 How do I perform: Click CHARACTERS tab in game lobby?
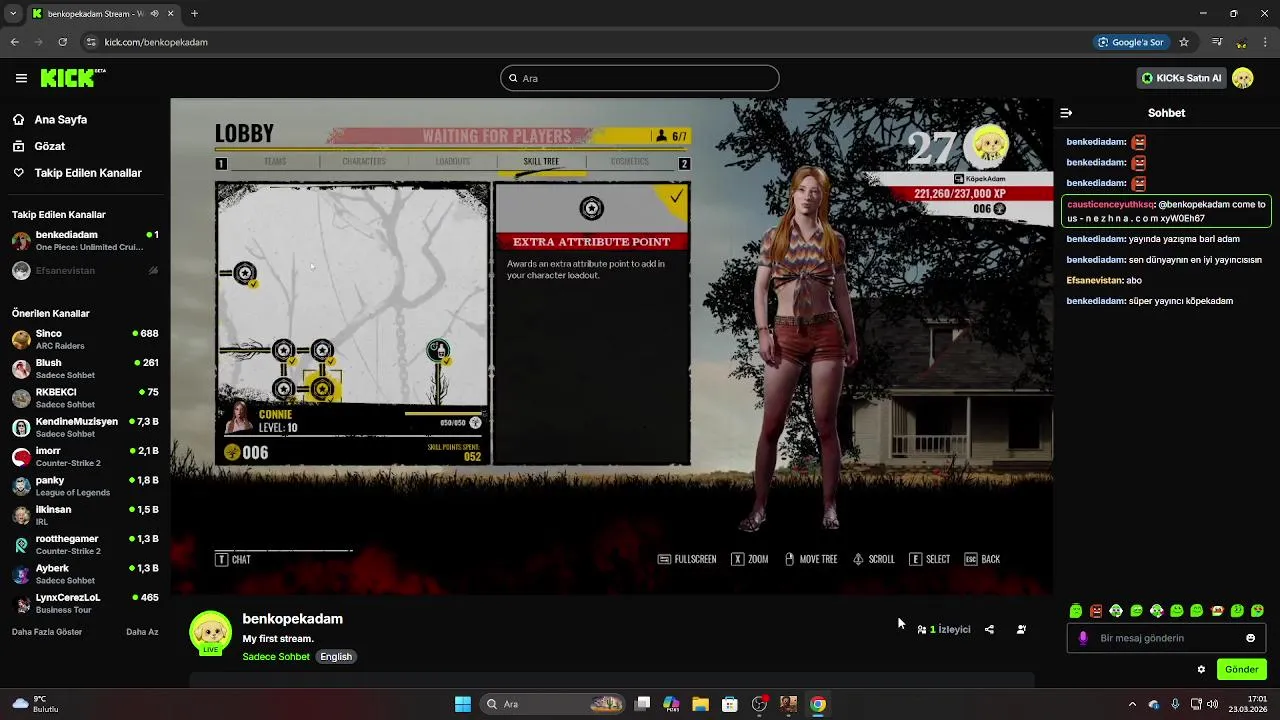click(364, 161)
